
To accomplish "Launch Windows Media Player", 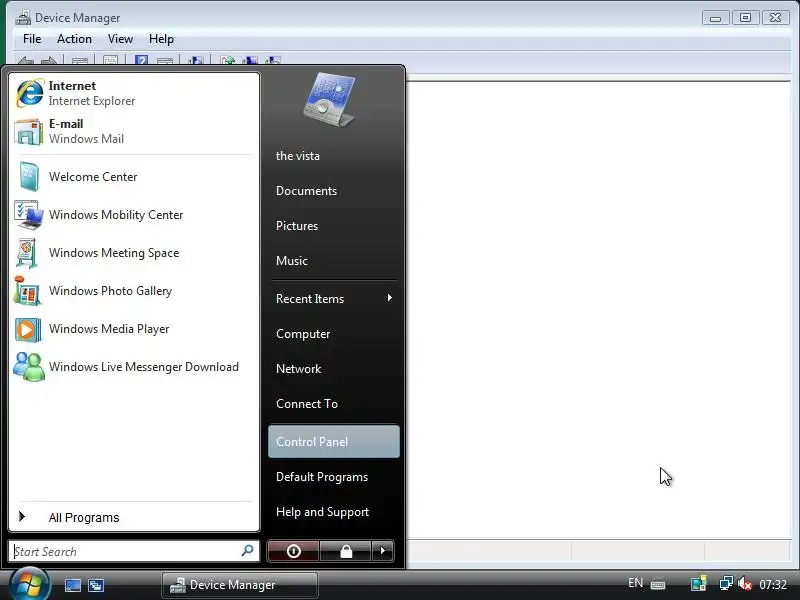I will [x=134, y=329].
